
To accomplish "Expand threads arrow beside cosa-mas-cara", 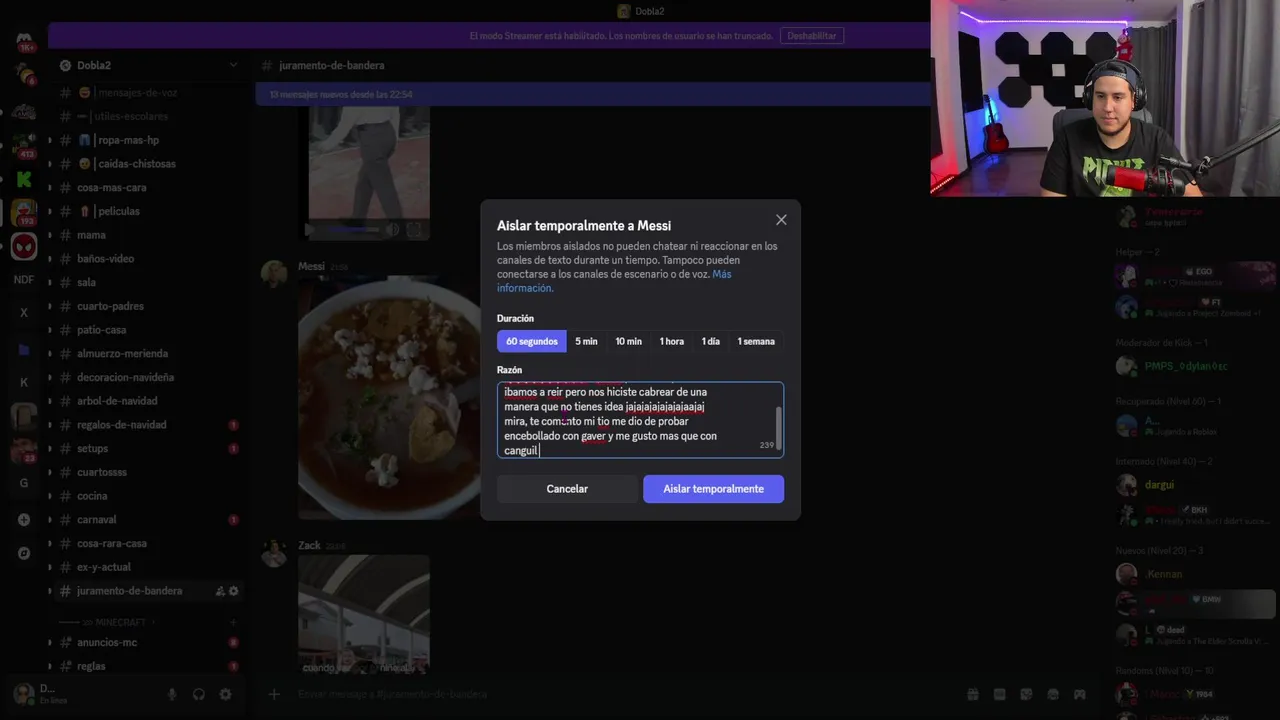I will pos(50,188).
